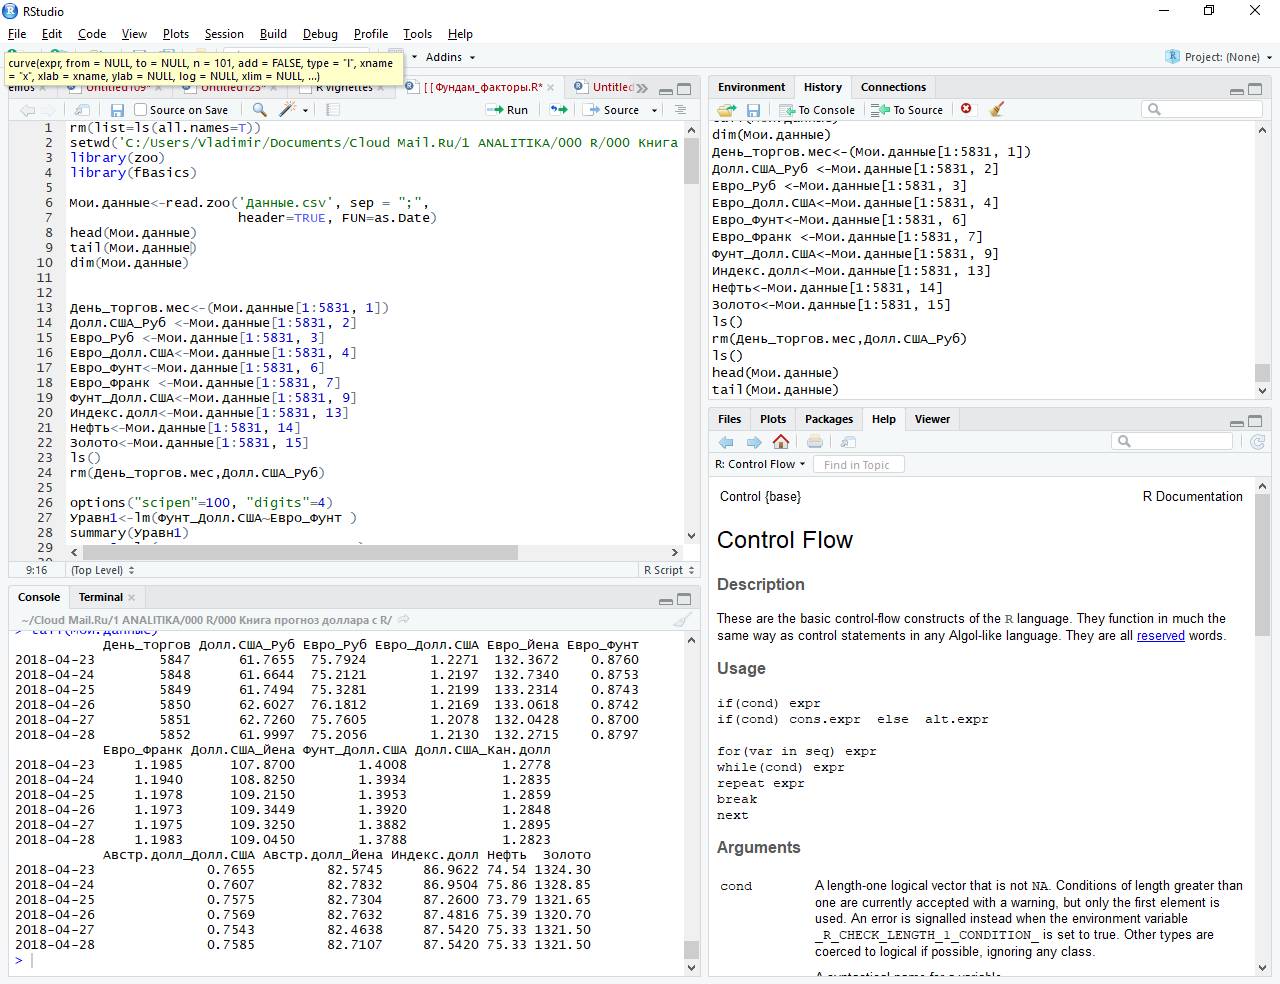Close the Фундам_факторы.R tab
Image resolution: width=1280 pixels, height=984 pixels.
pos(551,87)
